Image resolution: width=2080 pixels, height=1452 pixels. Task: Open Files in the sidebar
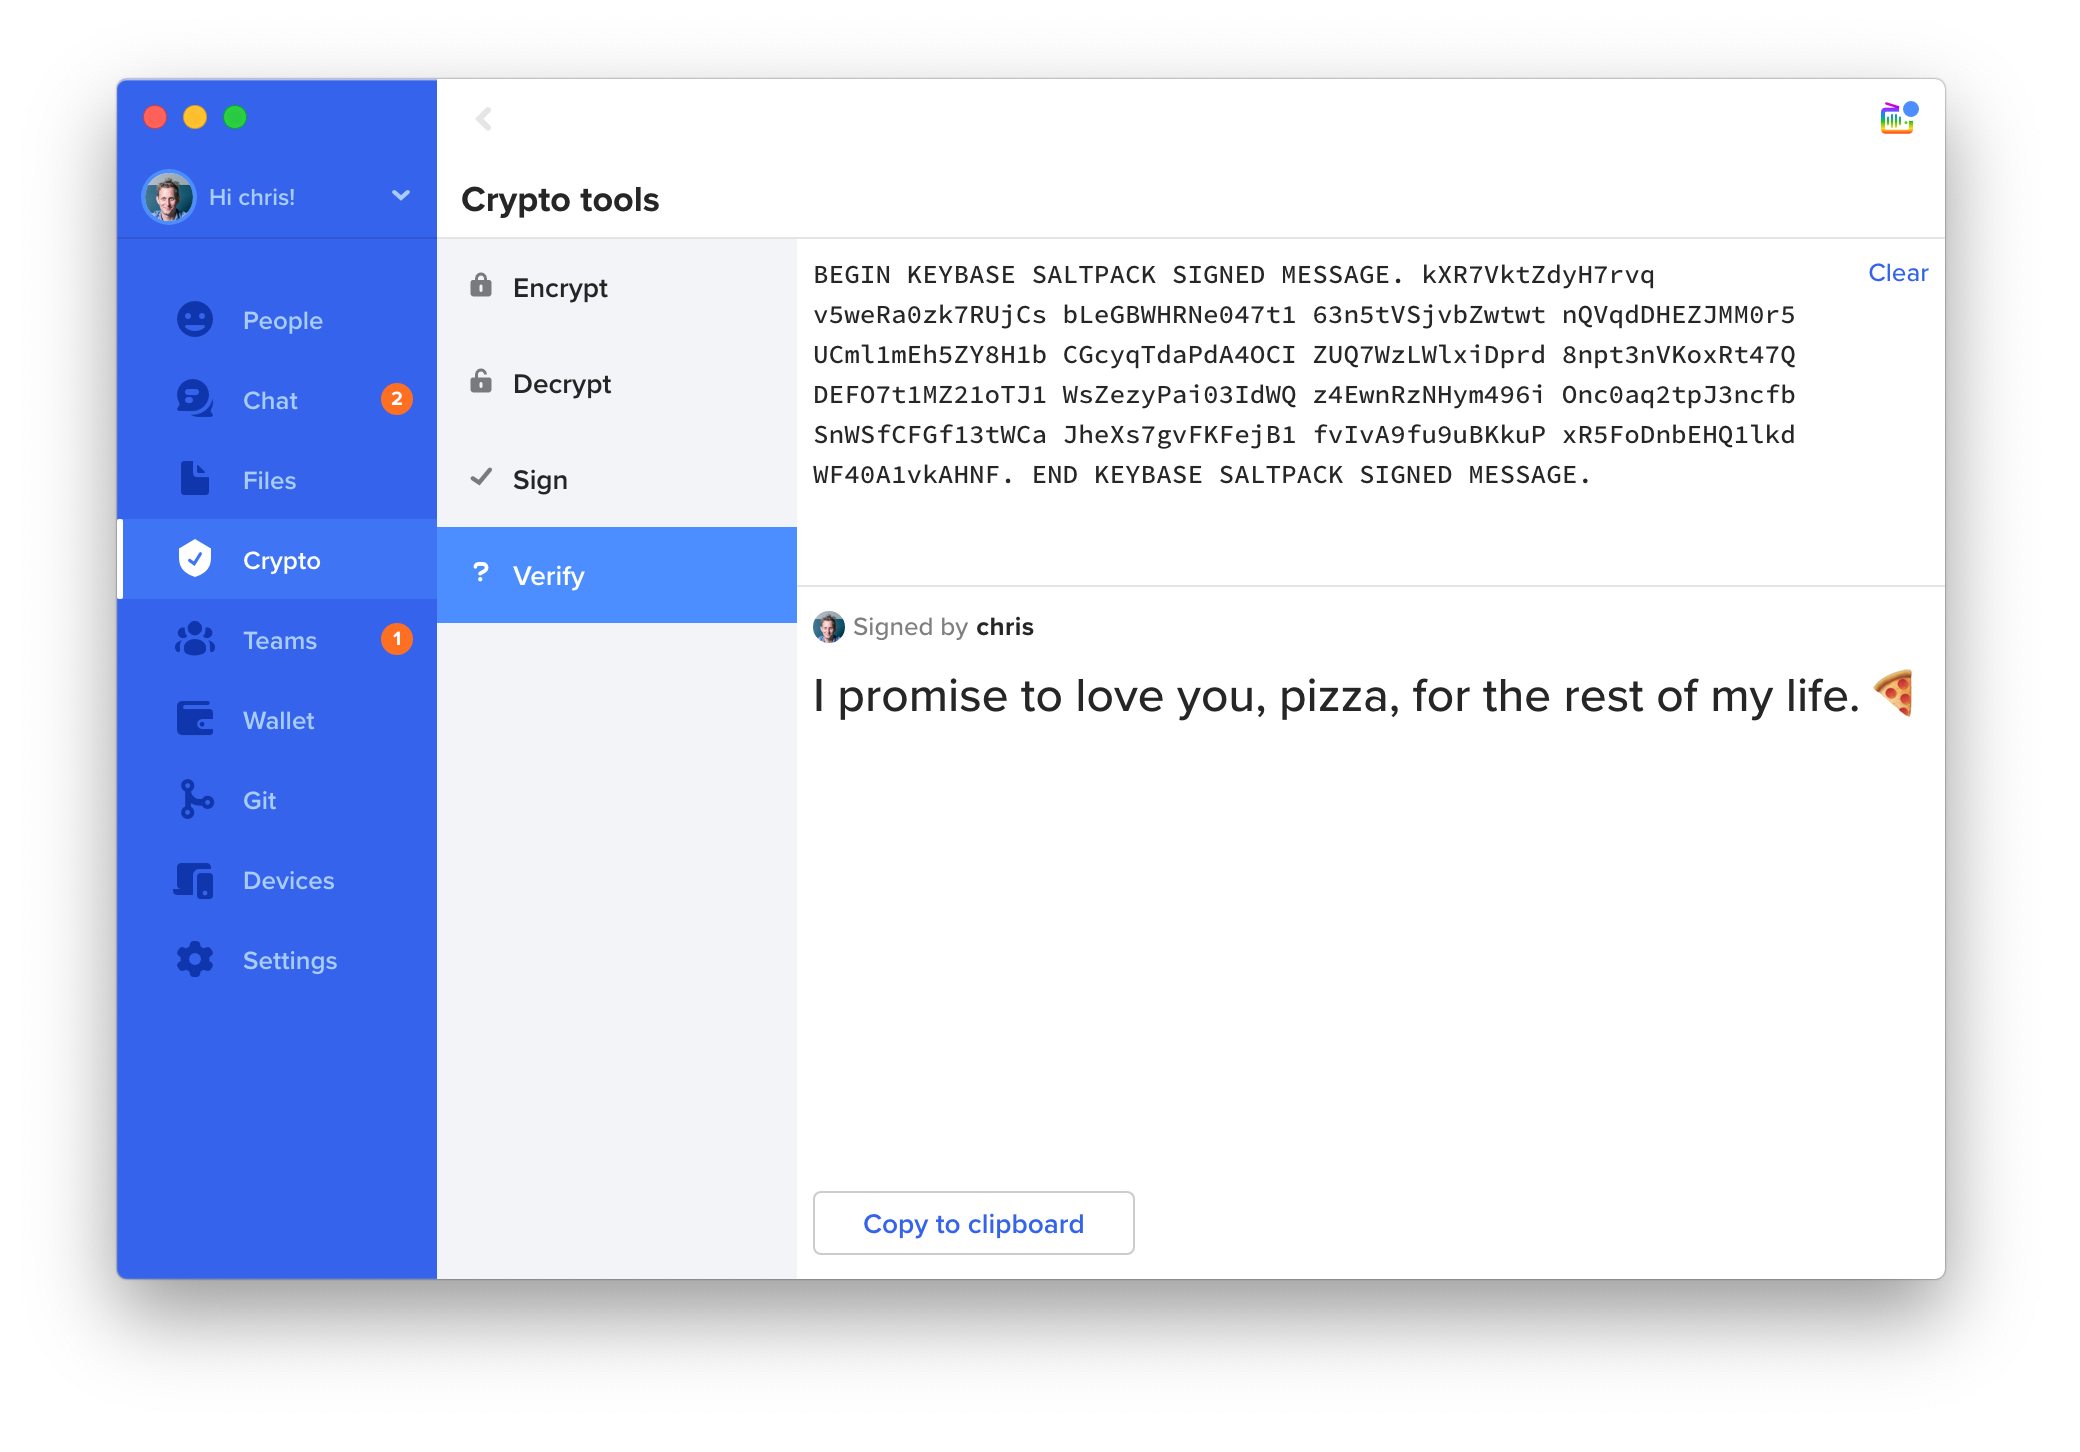(277, 480)
